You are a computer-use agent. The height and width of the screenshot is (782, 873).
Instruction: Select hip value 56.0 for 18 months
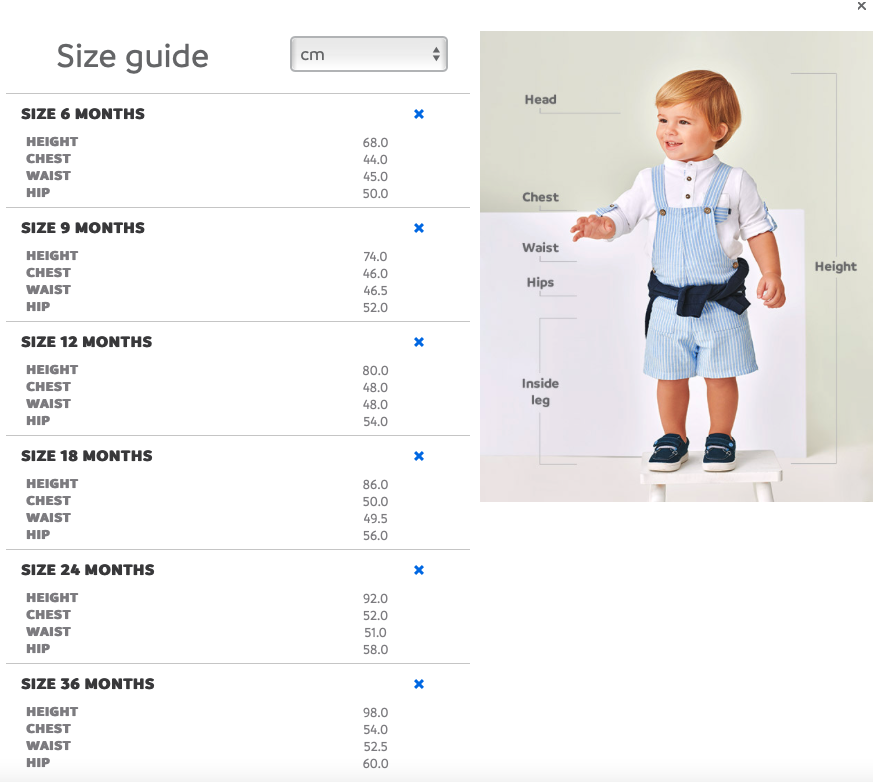(375, 536)
